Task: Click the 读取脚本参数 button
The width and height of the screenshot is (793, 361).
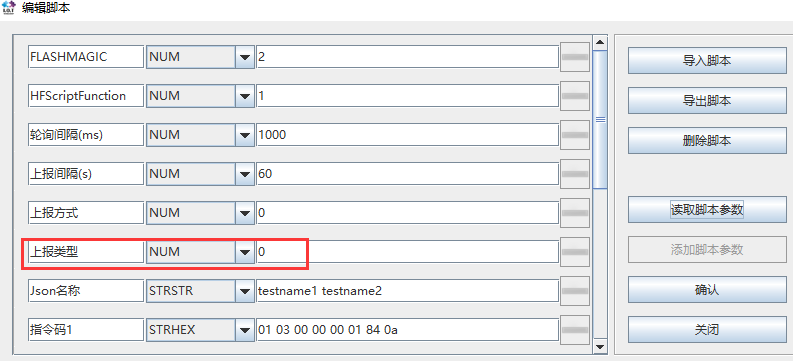Action: pyautogui.click(x=707, y=209)
